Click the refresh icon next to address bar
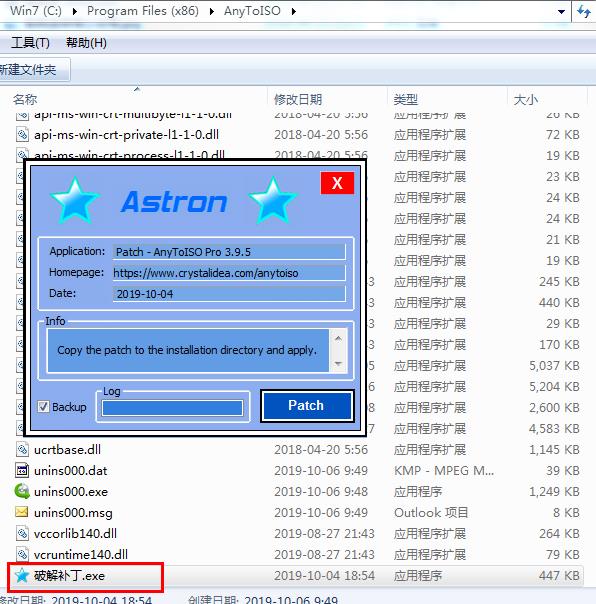This screenshot has width=596, height=604. click(x=584, y=12)
